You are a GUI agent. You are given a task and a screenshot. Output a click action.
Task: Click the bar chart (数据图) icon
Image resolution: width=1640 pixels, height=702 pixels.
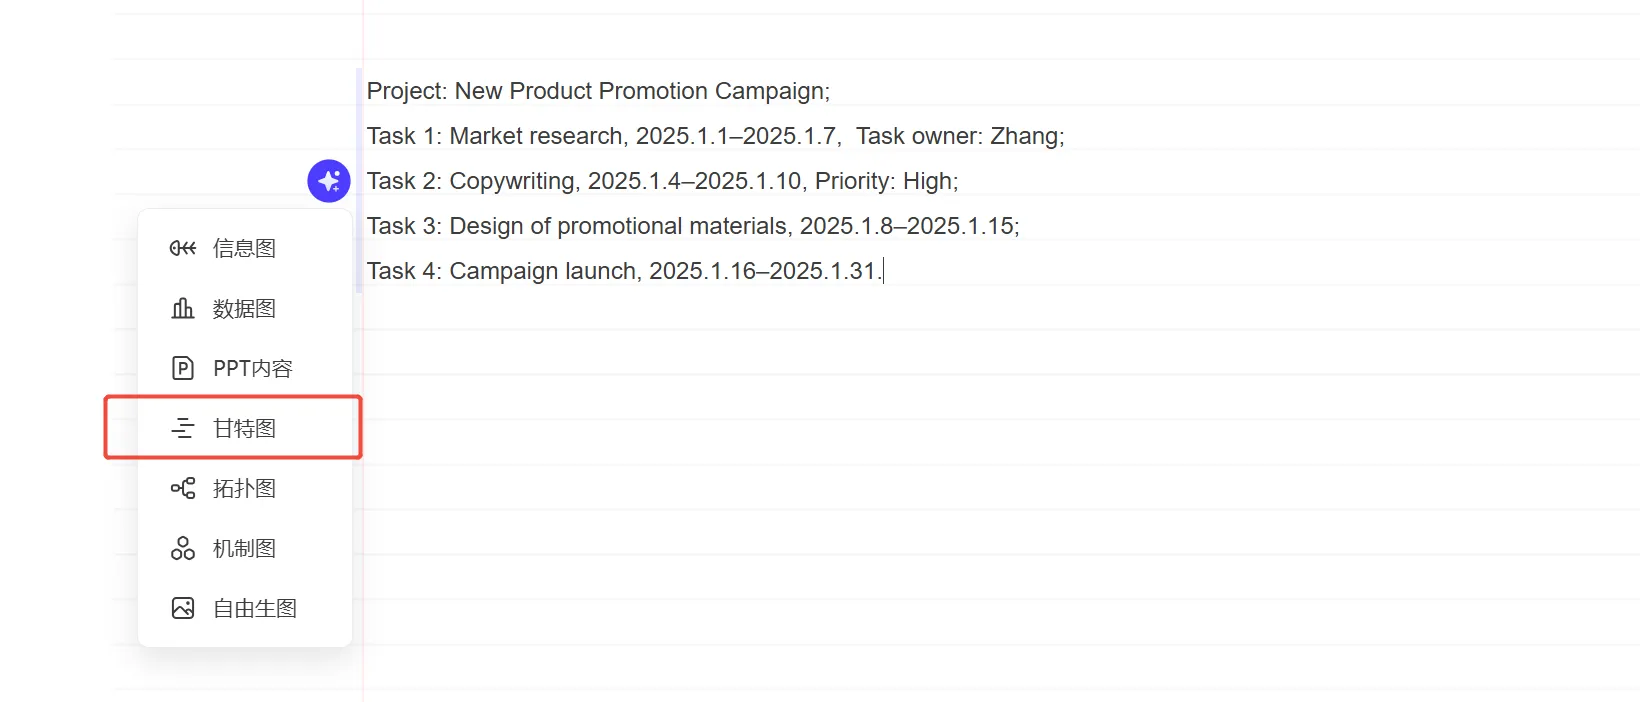[183, 308]
